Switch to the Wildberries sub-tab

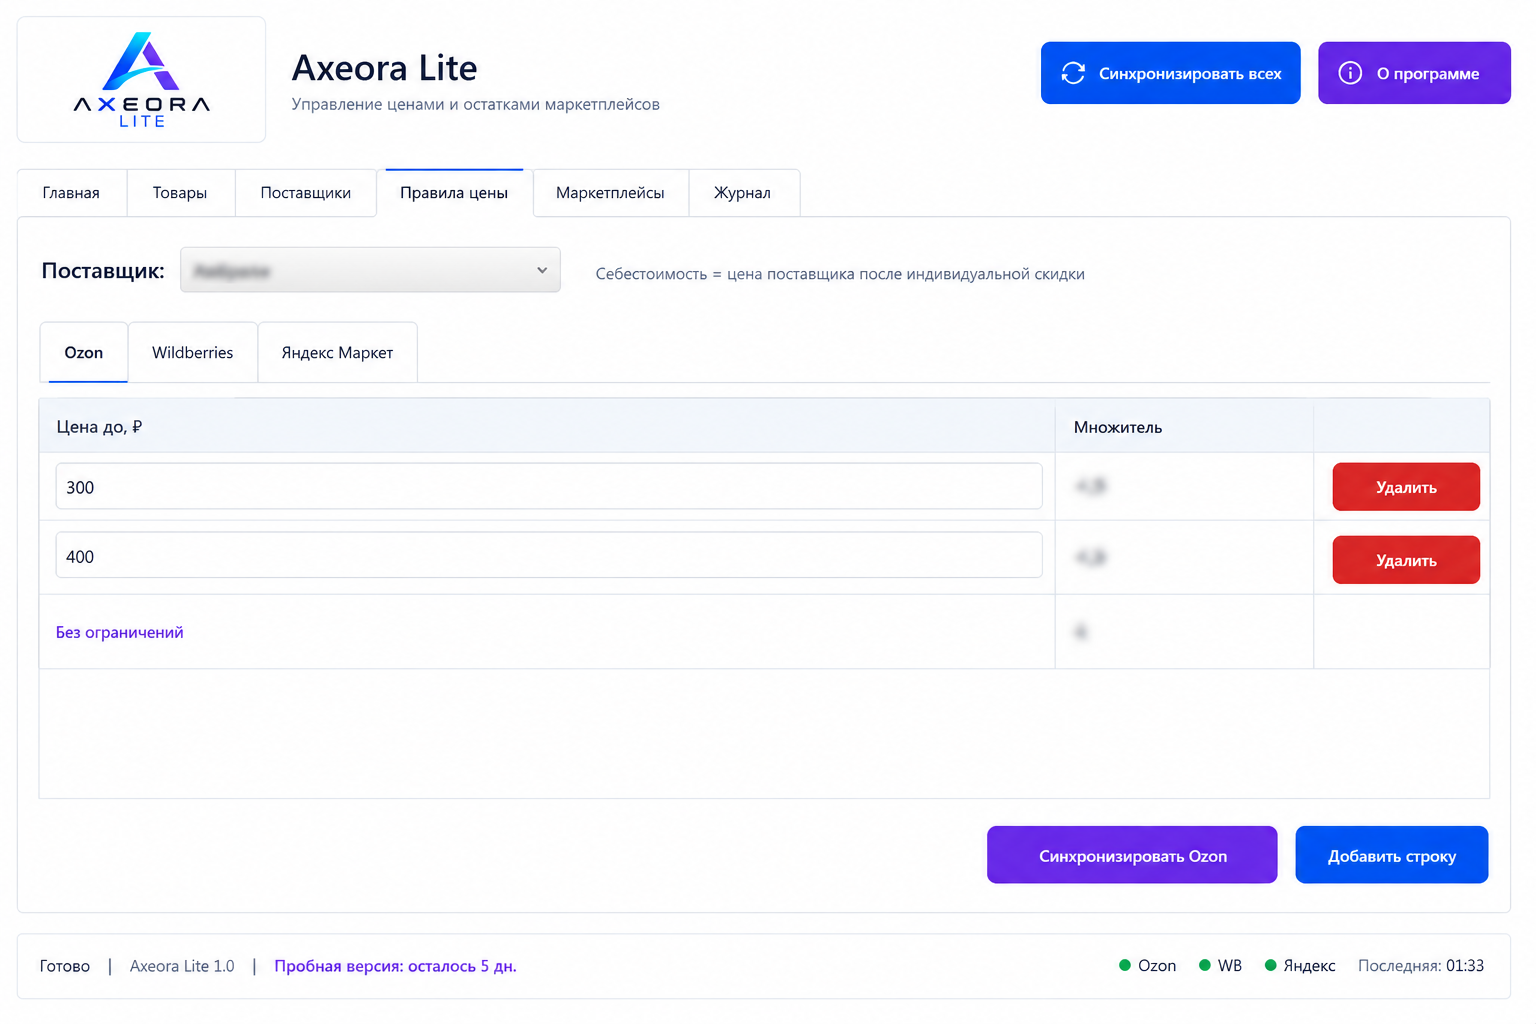pyautogui.click(x=192, y=352)
